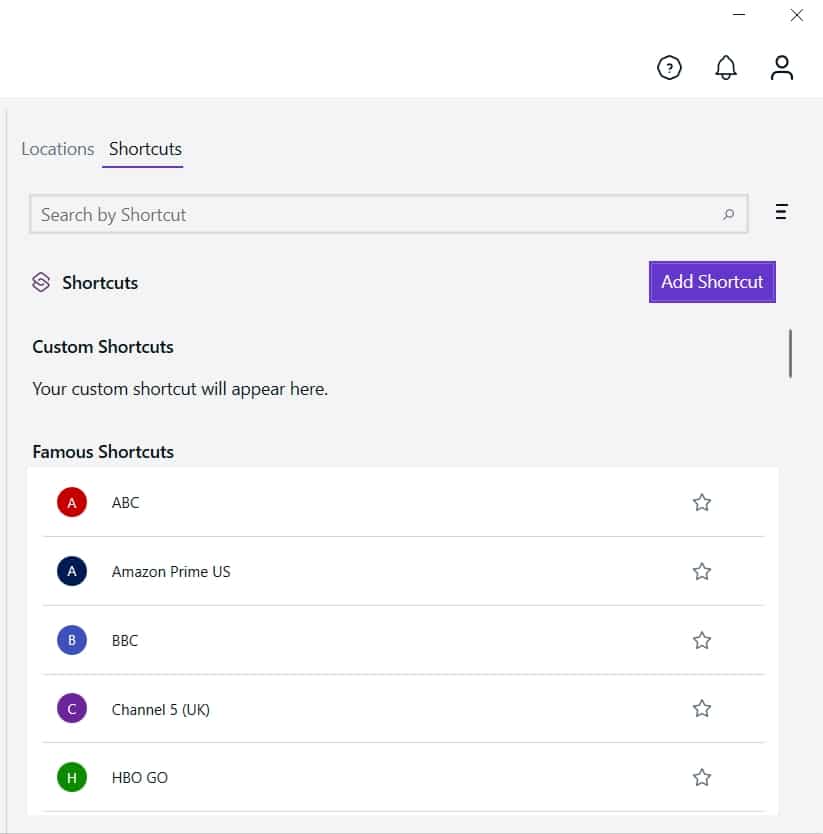Open the Amazon Prime US shortcut
The height and width of the screenshot is (834, 823).
[x=403, y=571]
